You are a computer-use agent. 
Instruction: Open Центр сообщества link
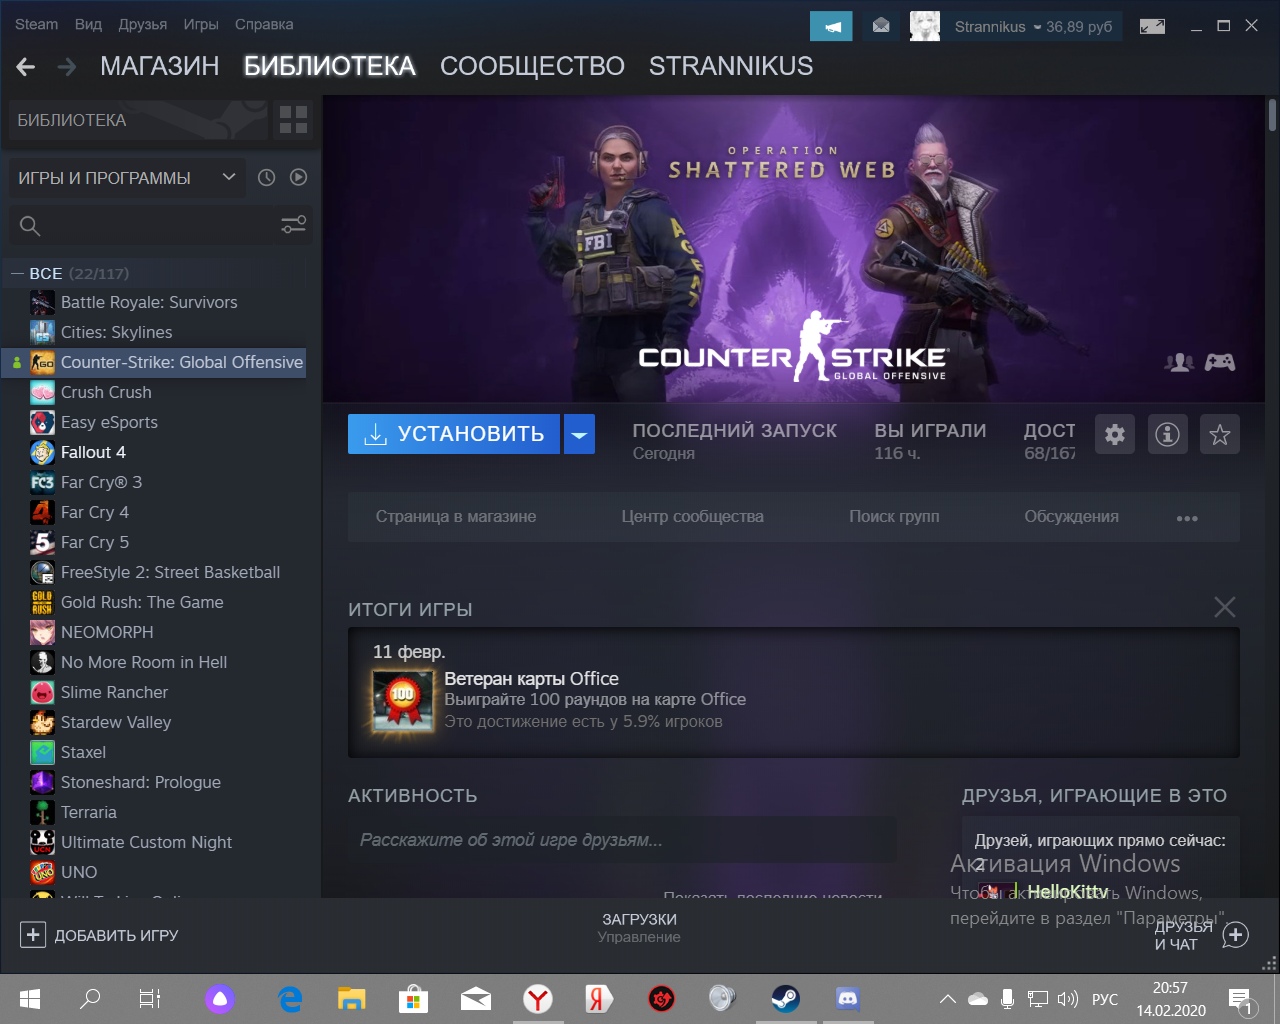click(692, 517)
